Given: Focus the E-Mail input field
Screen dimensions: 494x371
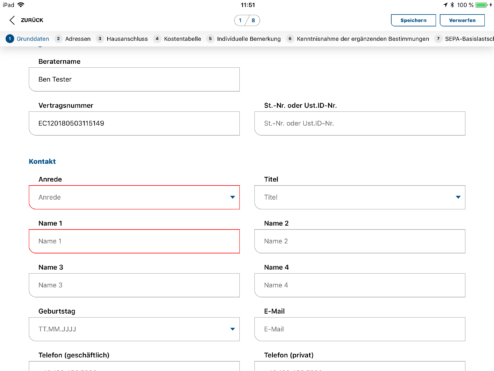Looking at the screenshot, I should click(x=360, y=329).
